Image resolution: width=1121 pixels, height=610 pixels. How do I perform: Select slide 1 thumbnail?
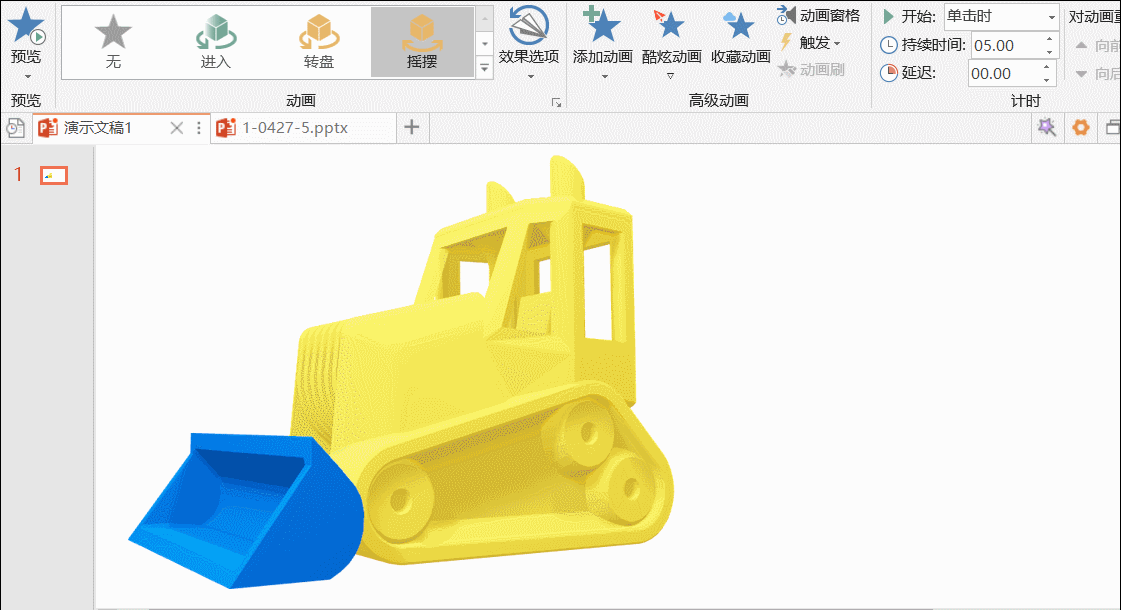click(54, 175)
